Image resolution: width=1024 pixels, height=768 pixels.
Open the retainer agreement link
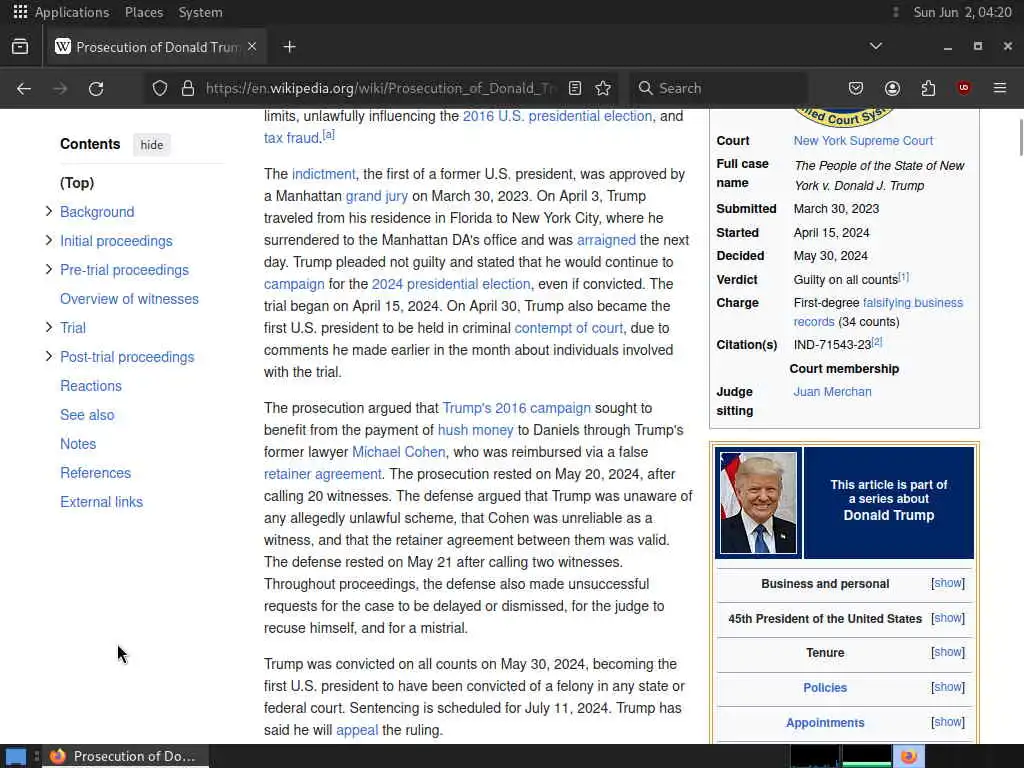pos(323,474)
